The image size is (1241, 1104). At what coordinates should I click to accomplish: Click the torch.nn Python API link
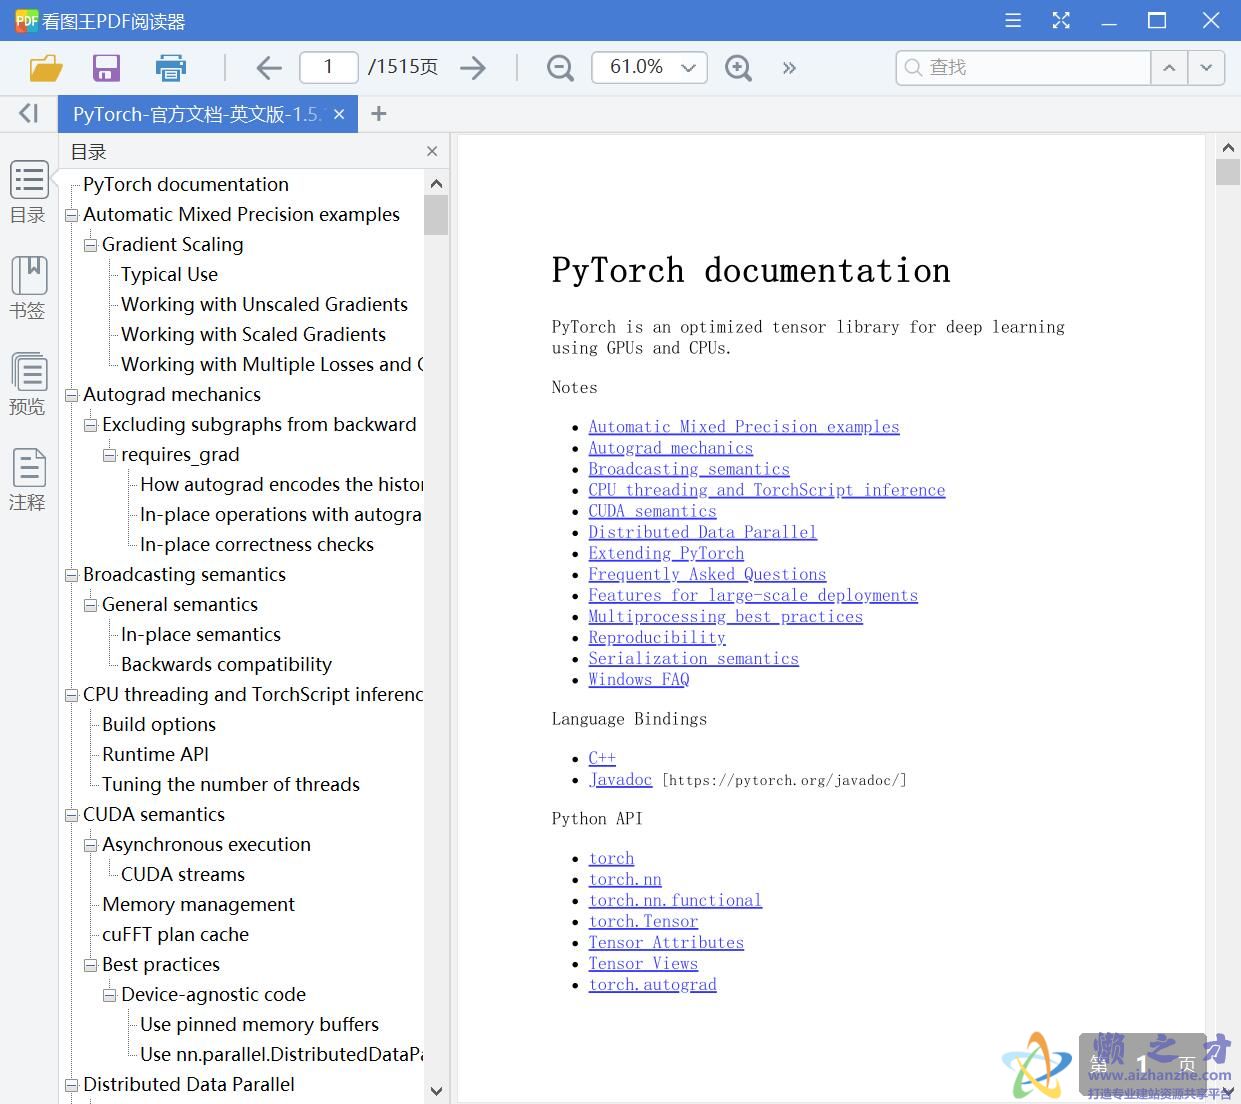[x=624, y=879]
